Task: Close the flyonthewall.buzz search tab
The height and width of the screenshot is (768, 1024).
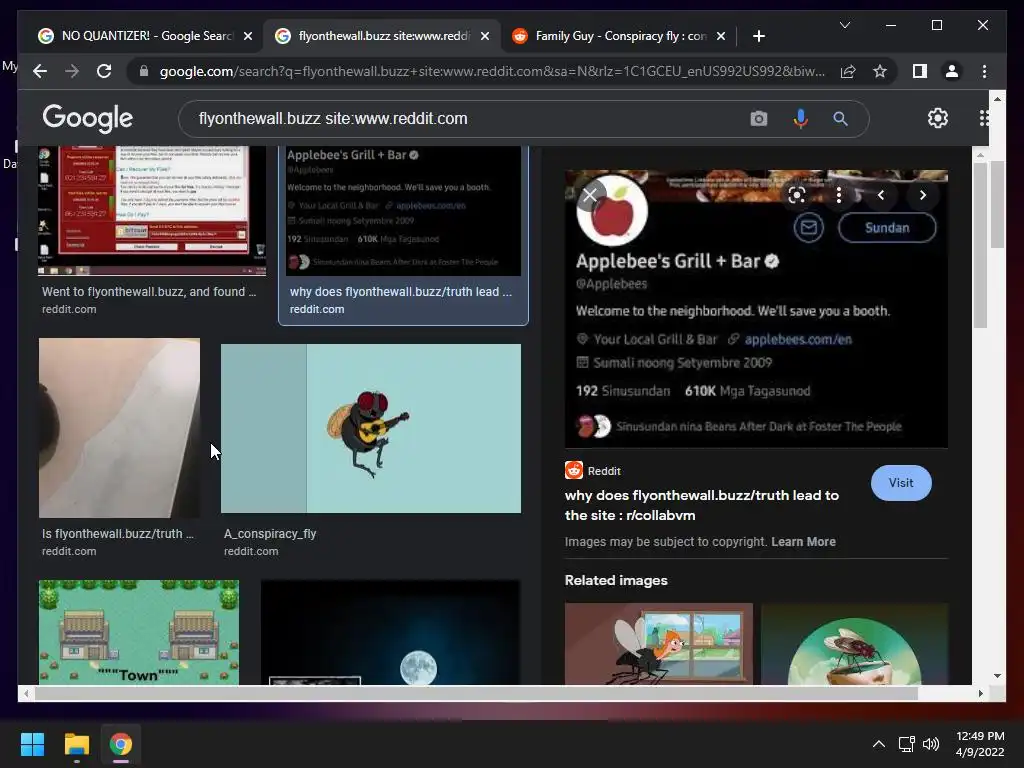Action: 485,36
